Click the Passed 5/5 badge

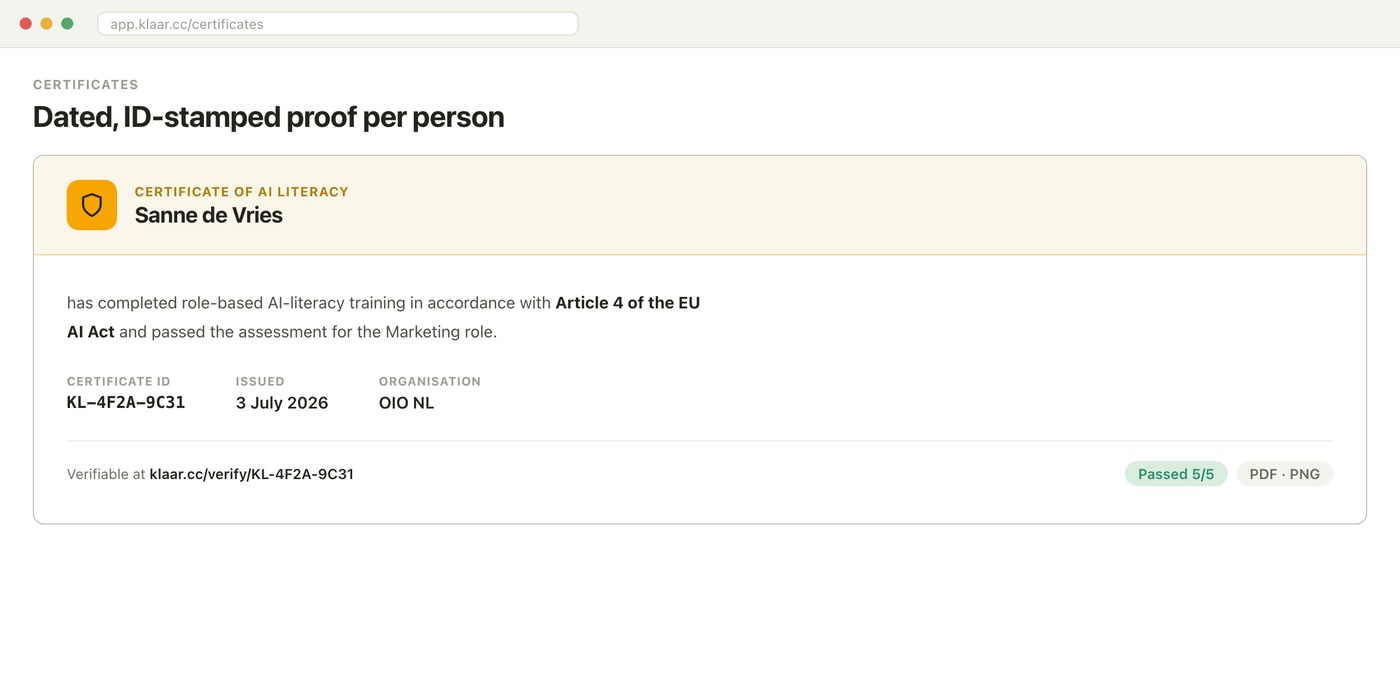click(x=1176, y=474)
